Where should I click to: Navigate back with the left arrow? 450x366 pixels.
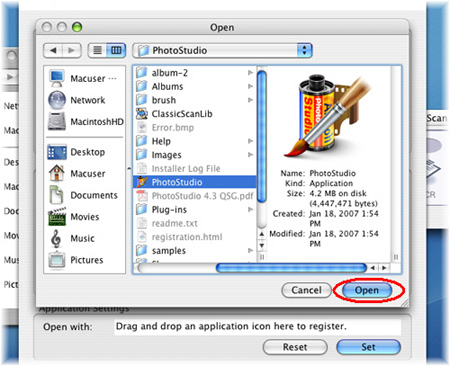(x=53, y=50)
